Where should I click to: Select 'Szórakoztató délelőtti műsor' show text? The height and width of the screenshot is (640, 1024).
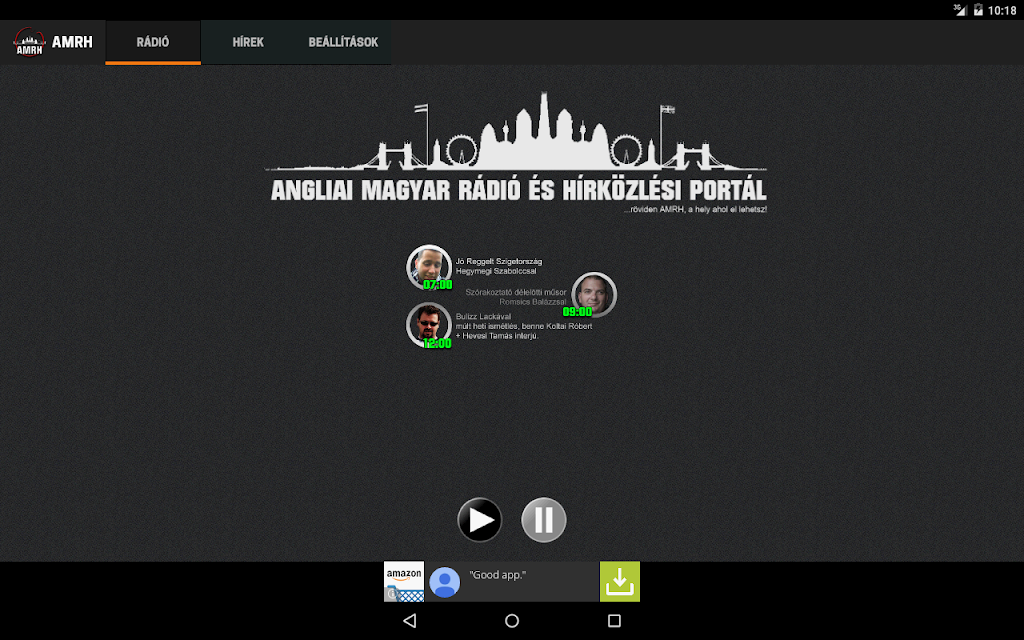(516, 292)
